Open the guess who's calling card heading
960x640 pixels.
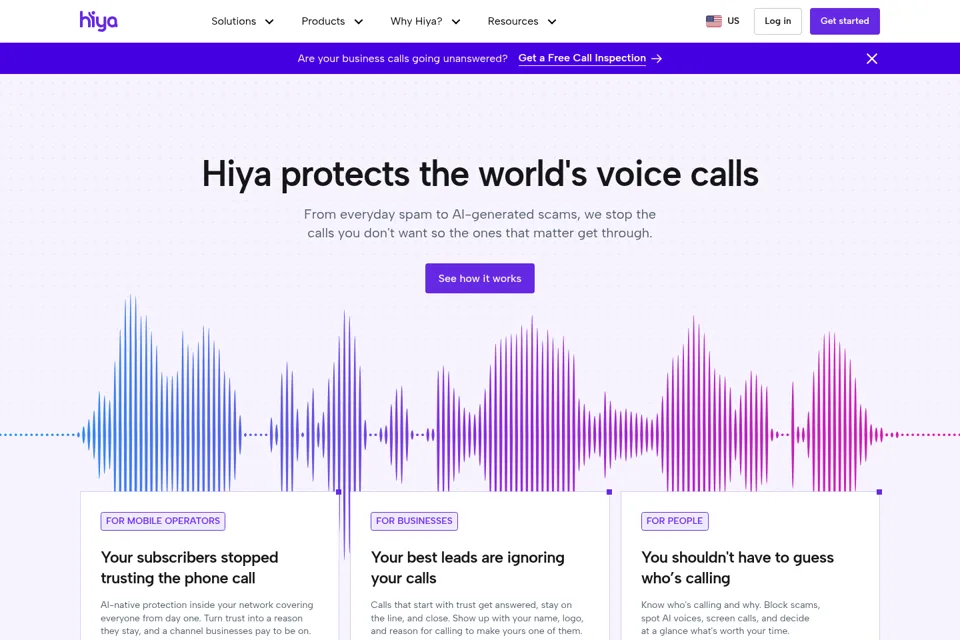[737, 568]
